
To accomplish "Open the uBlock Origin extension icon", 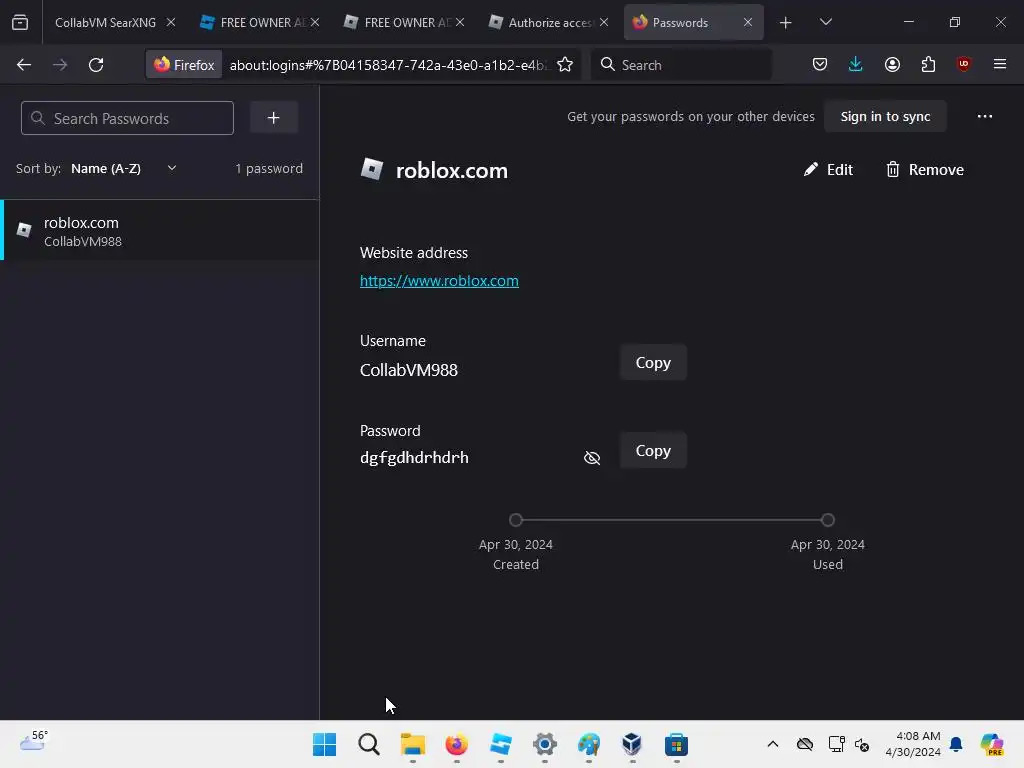I will [963, 64].
